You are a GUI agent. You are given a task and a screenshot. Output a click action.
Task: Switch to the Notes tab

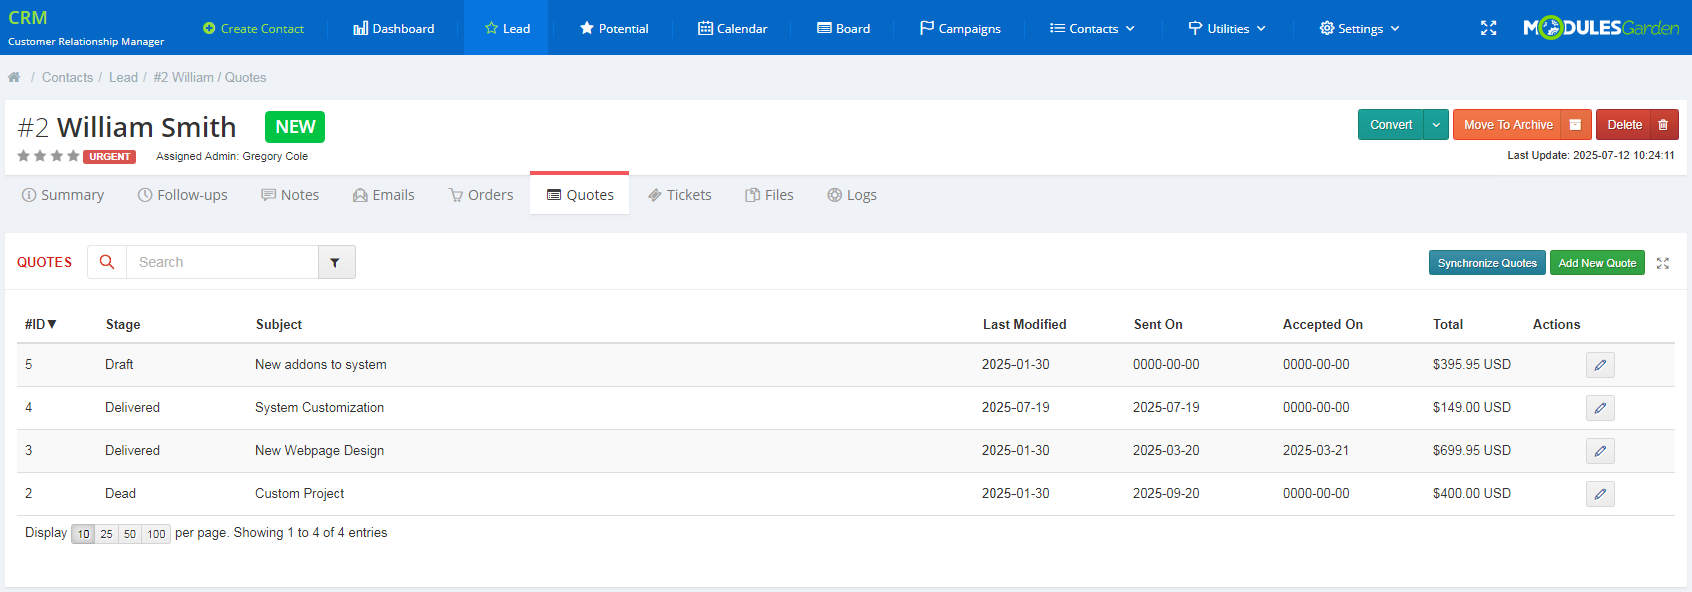coord(290,195)
